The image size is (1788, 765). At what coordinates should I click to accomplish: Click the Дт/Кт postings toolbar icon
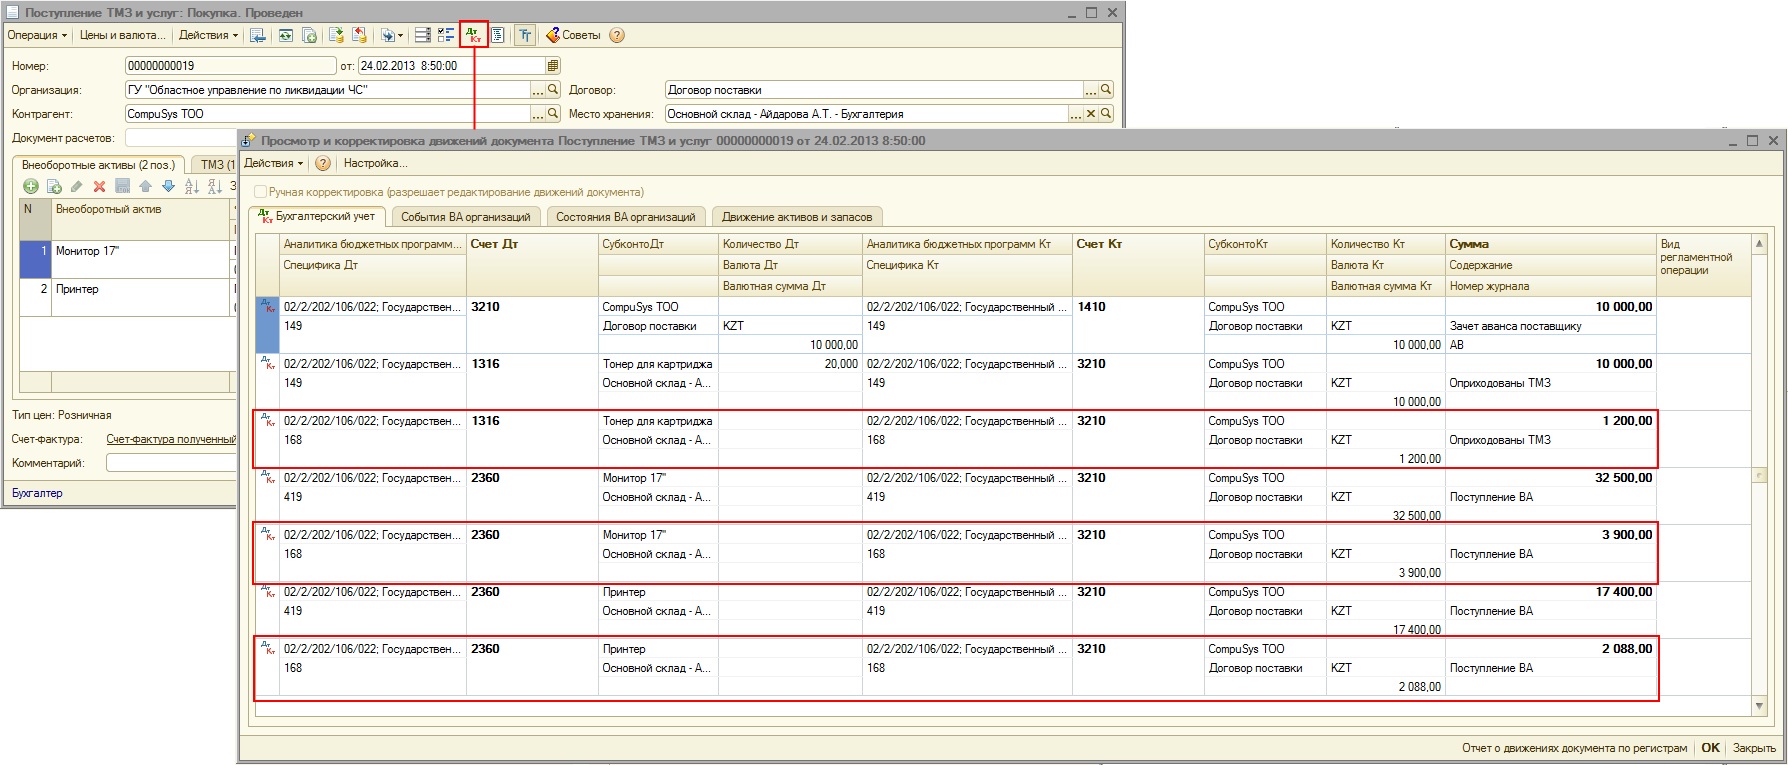click(473, 35)
